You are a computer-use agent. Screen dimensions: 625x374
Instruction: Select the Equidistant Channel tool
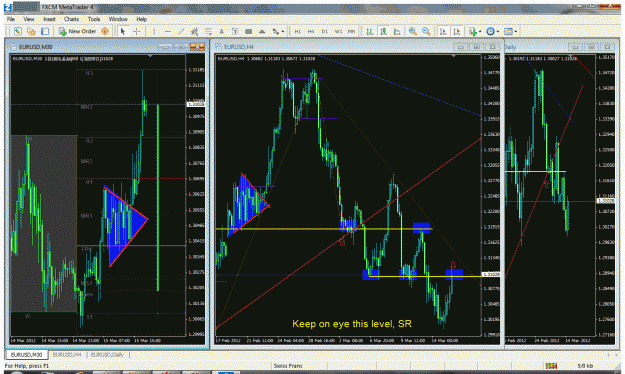(195, 31)
